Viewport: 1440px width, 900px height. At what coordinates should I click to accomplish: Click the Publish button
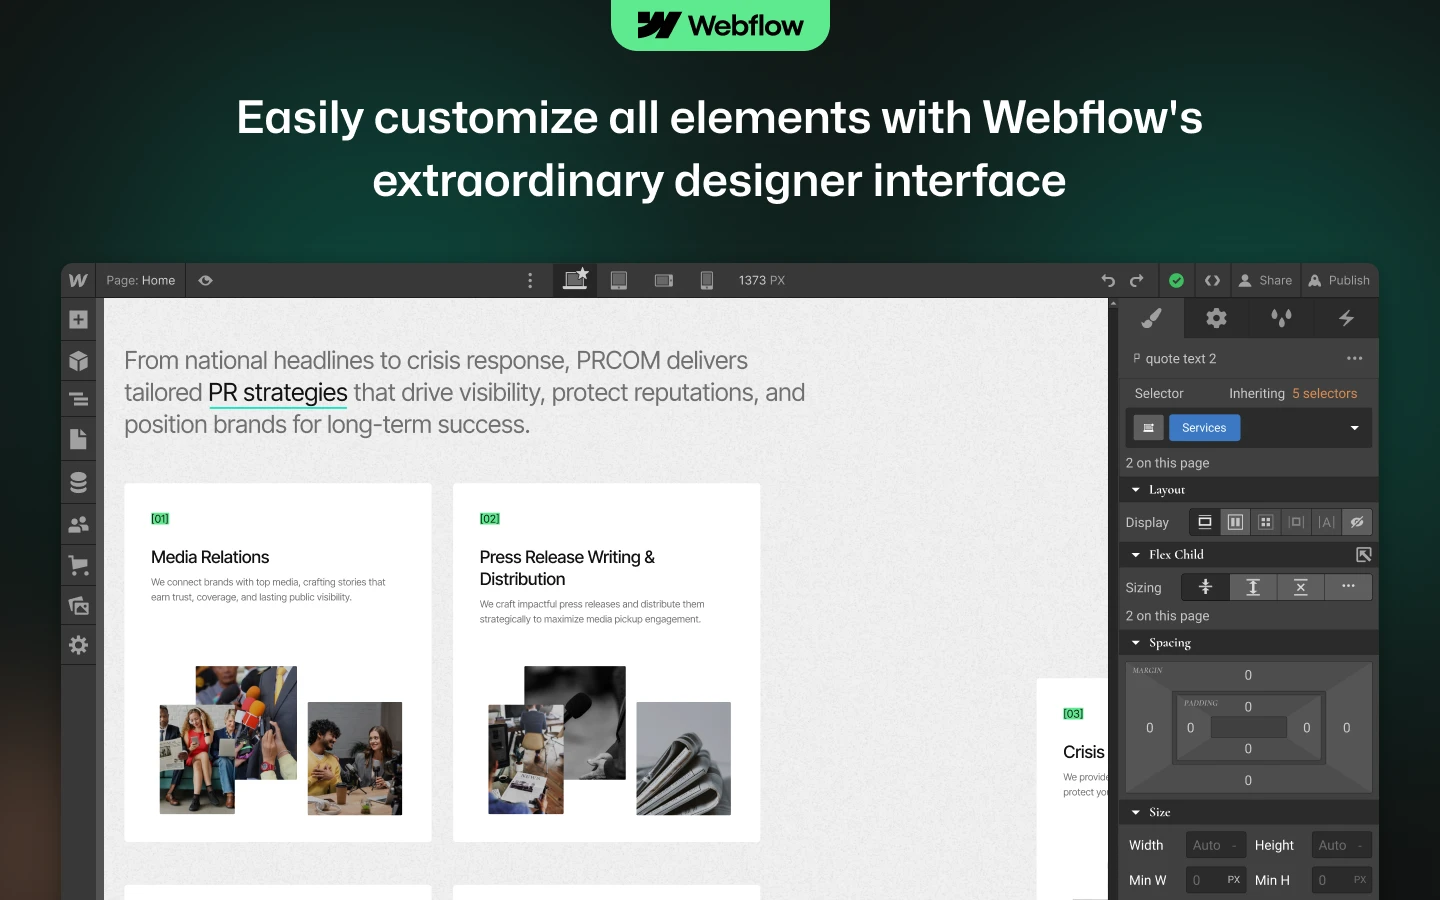click(1339, 281)
